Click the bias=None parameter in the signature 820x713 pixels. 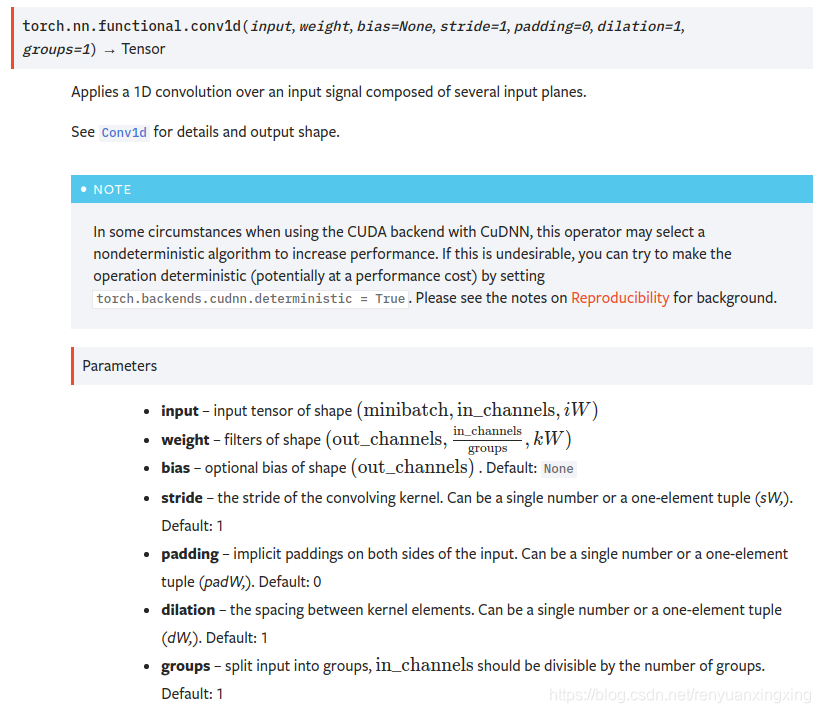coord(394,27)
